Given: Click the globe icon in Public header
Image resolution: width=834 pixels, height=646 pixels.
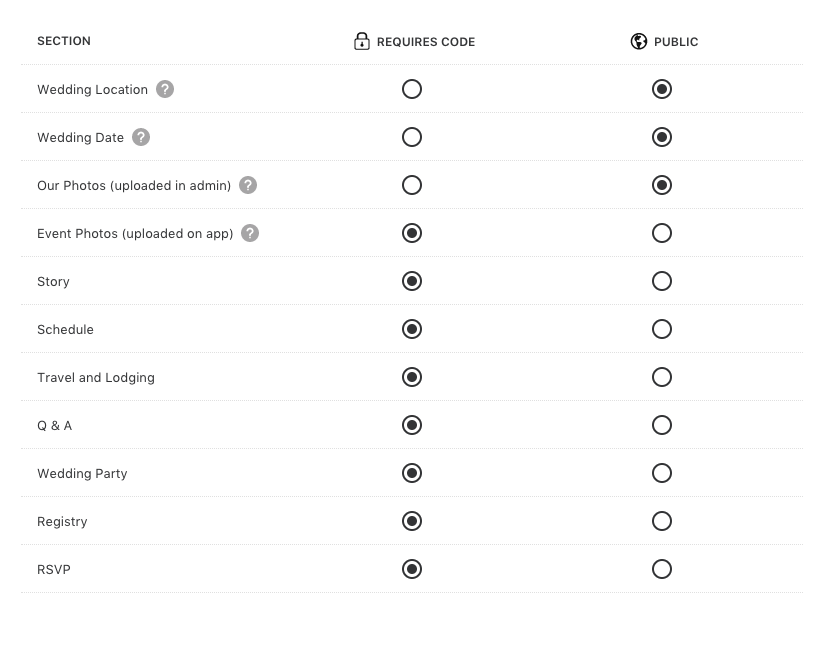Looking at the screenshot, I should coord(639,41).
